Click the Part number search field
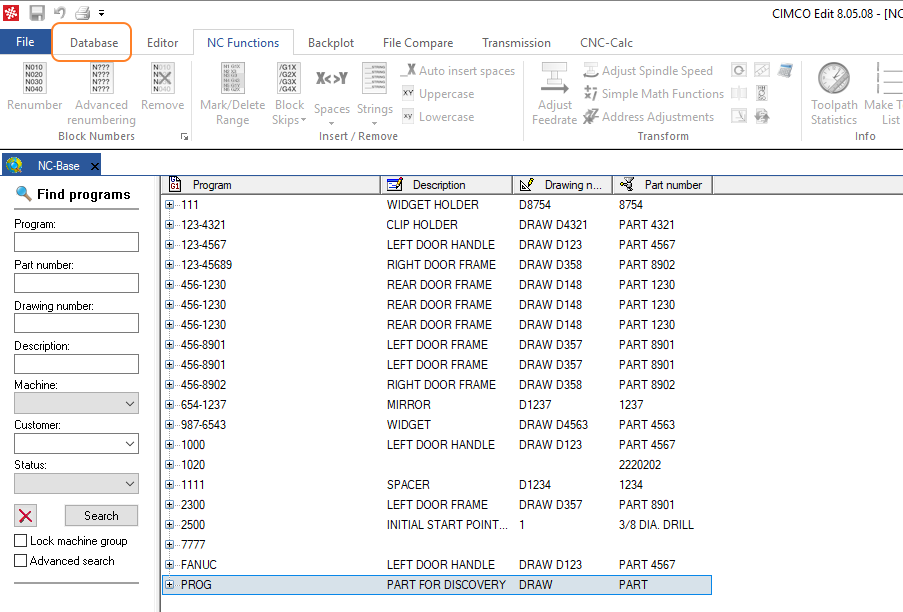Screen dimensions: 903x612 (x=76, y=283)
